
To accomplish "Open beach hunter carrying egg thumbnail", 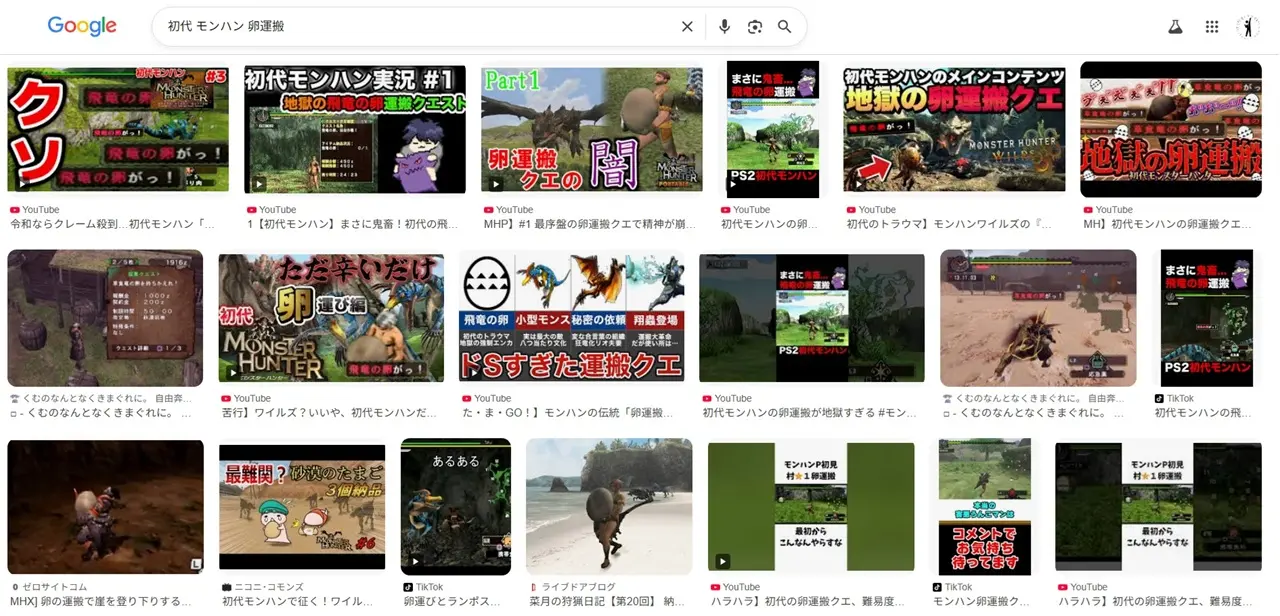I will tap(609, 507).
